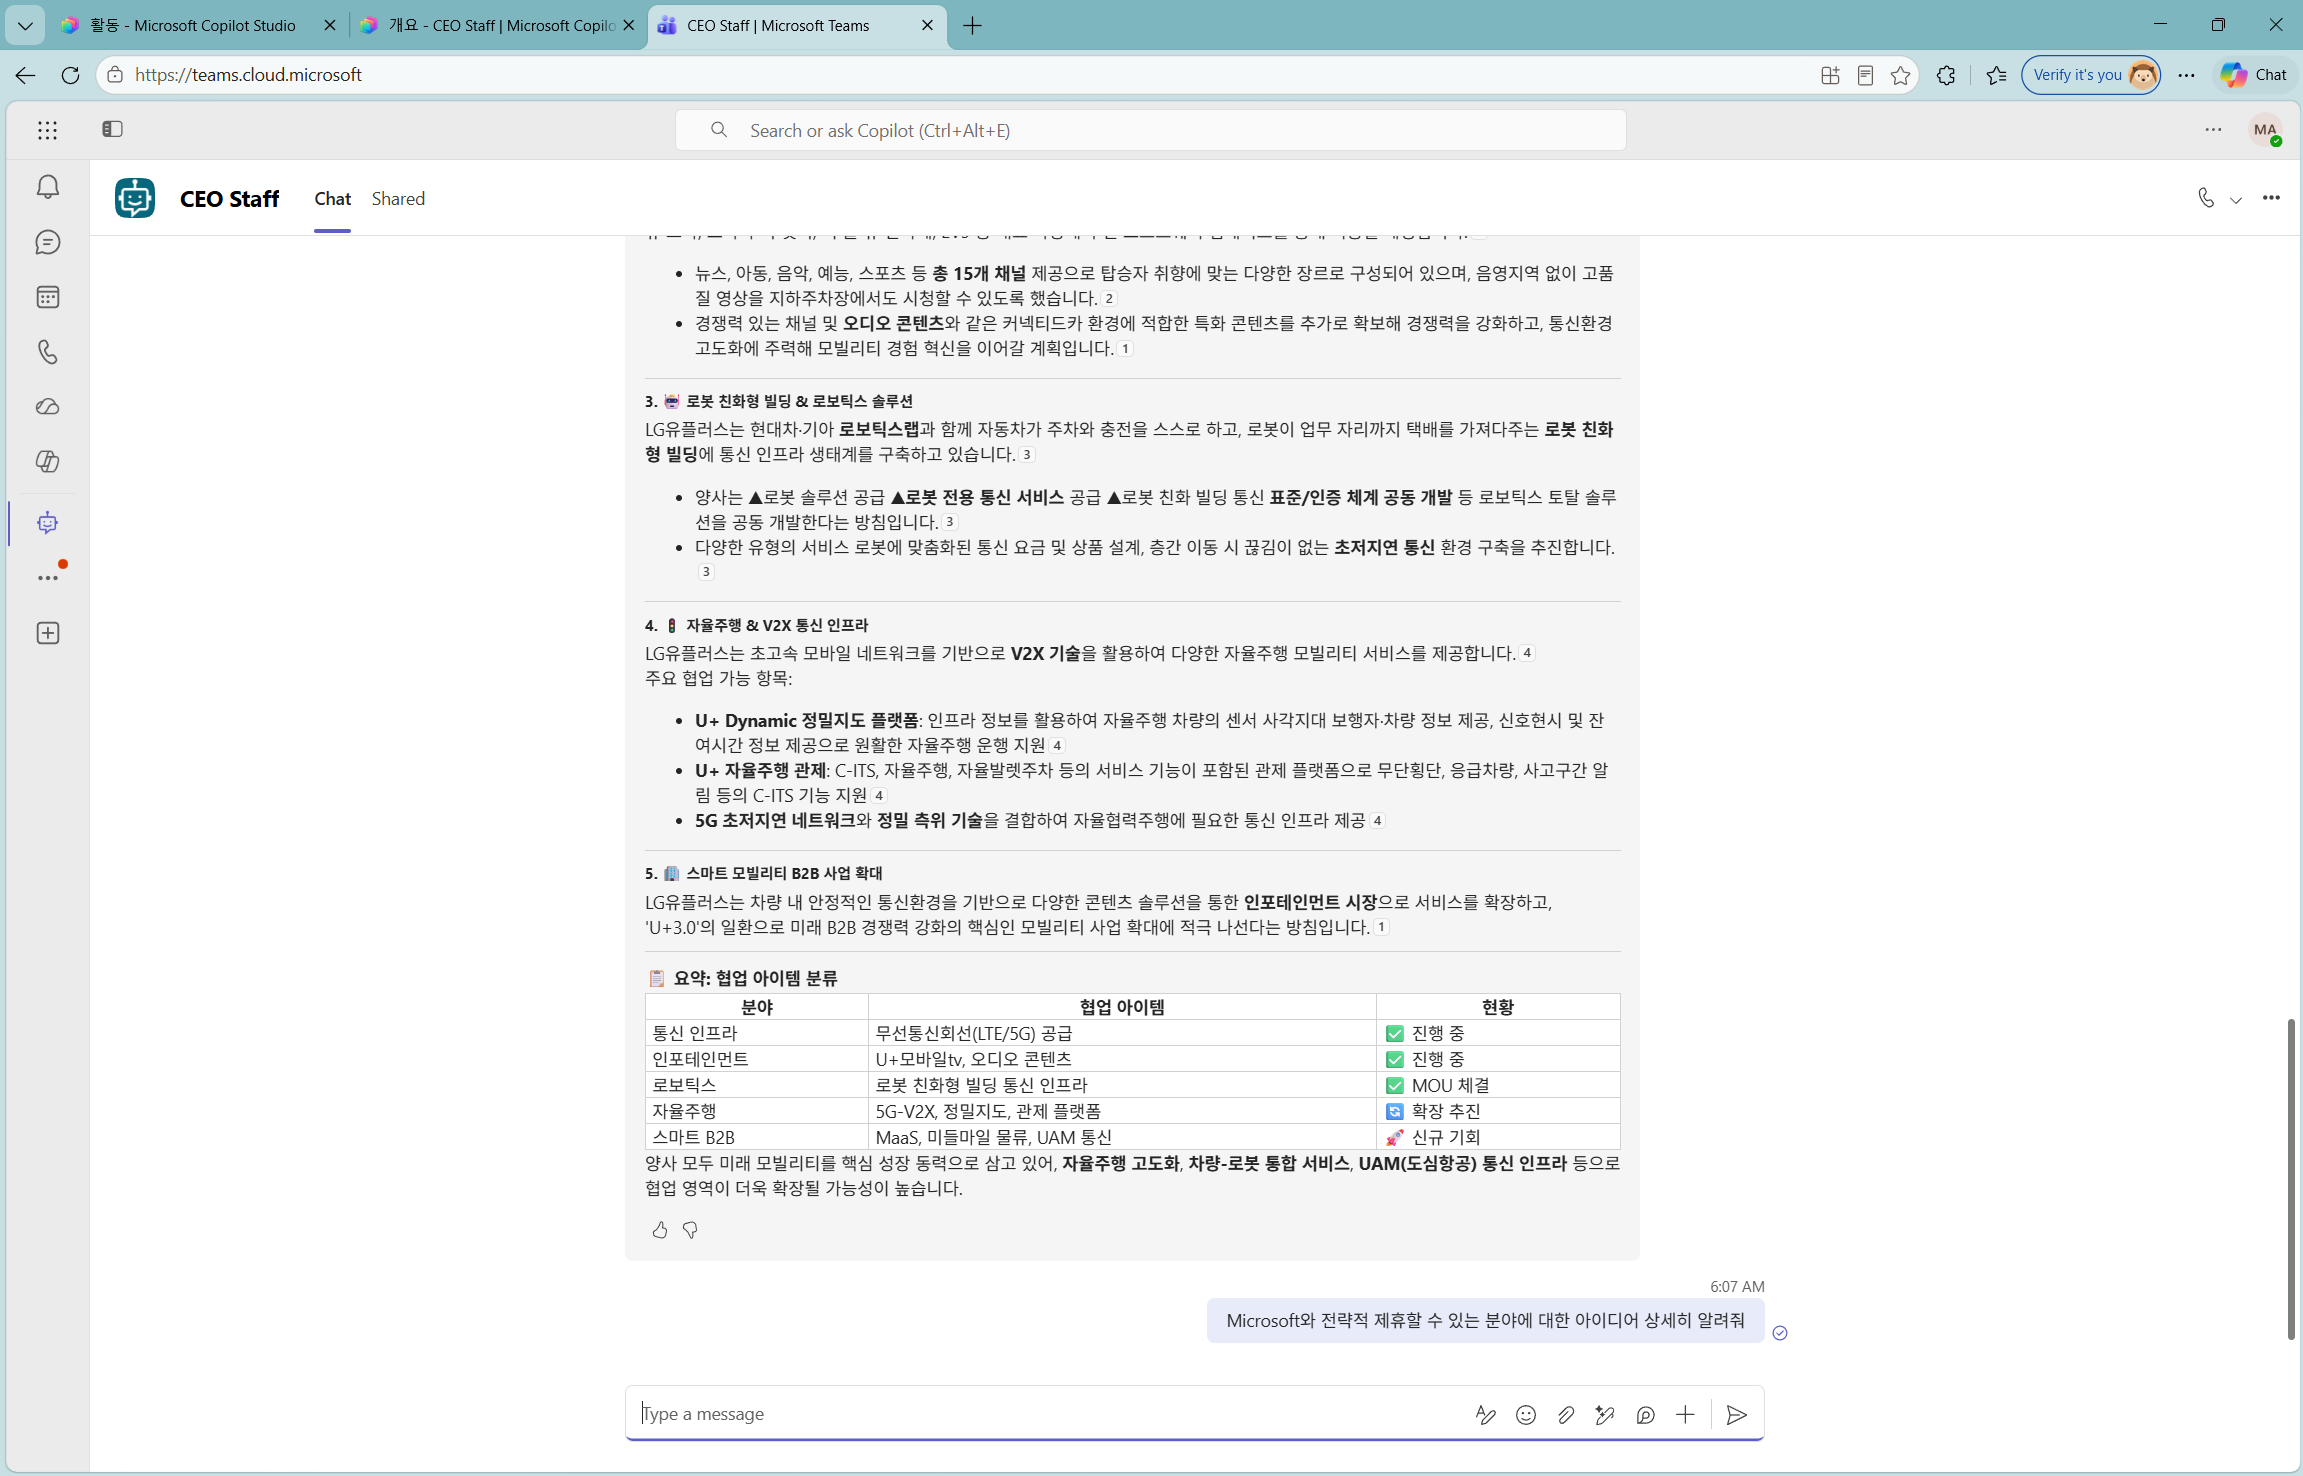The image size is (2303, 1476).
Task: Click the chat vertical scrollbar
Action: click(x=2291, y=1179)
